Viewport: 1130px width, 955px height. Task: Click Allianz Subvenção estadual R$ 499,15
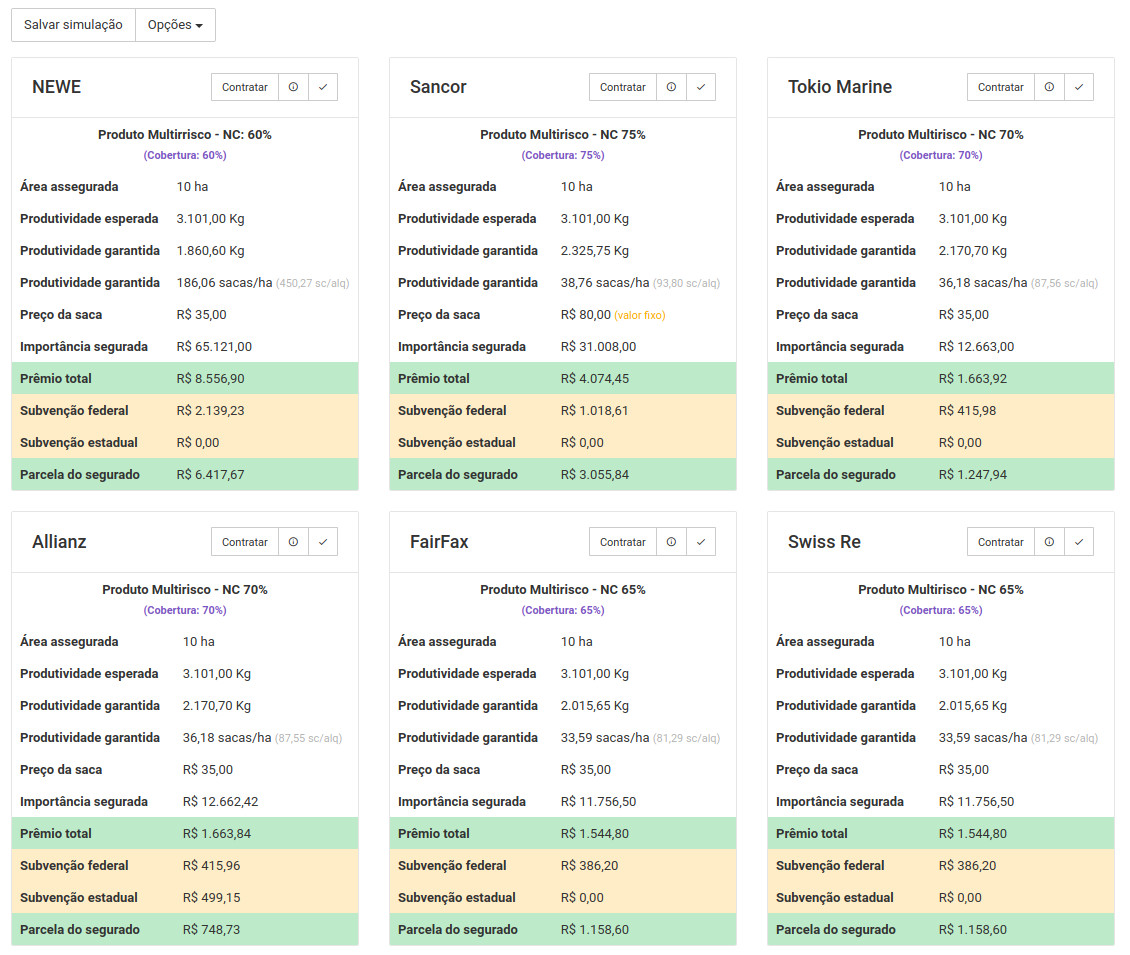tap(211, 897)
